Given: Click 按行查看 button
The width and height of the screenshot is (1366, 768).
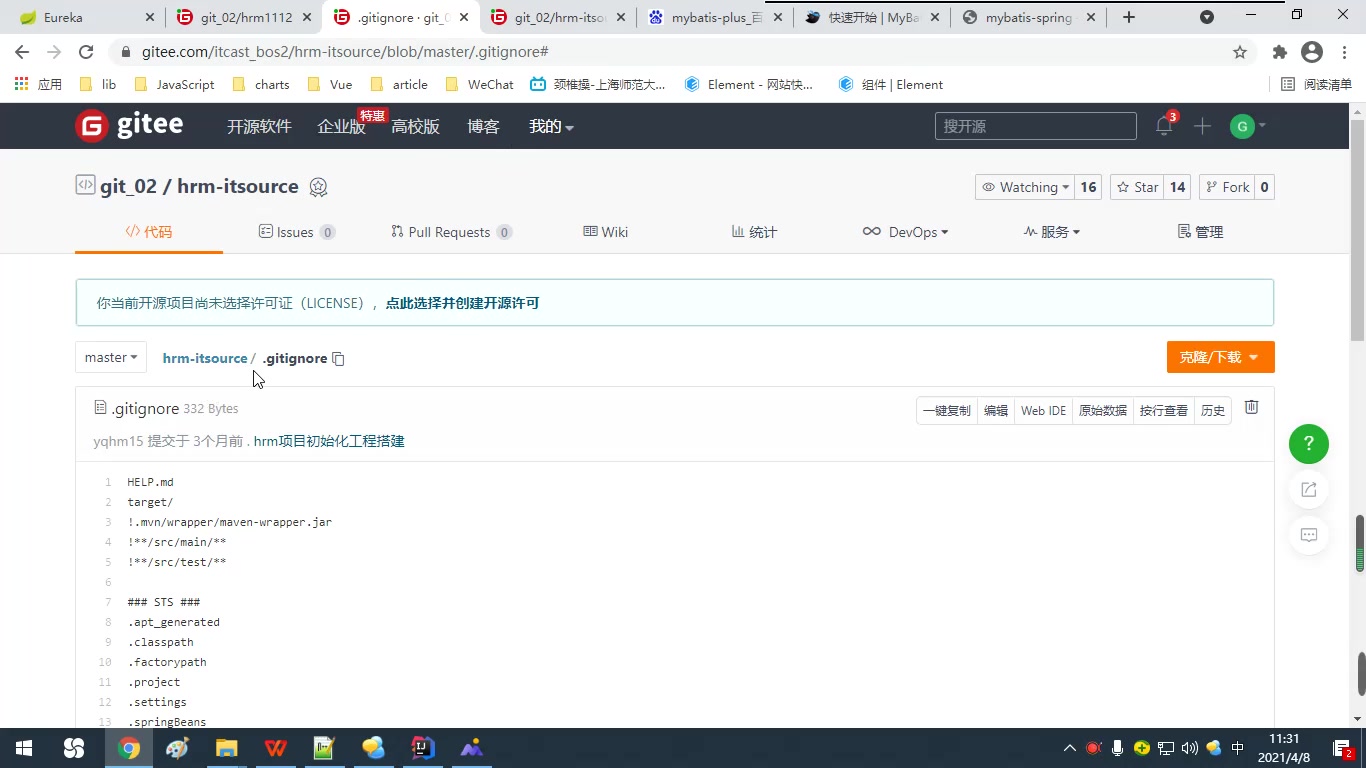Looking at the screenshot, I should (1164, 411).
